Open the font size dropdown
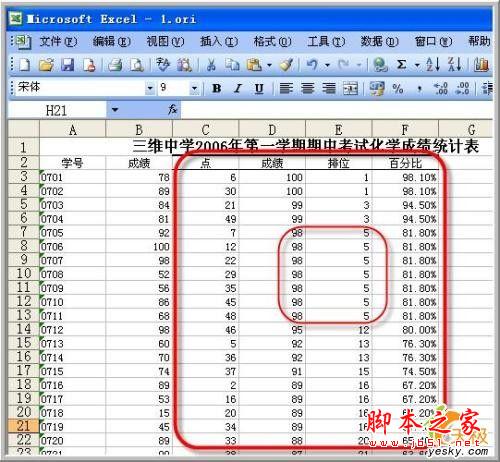 click(194, 88)
